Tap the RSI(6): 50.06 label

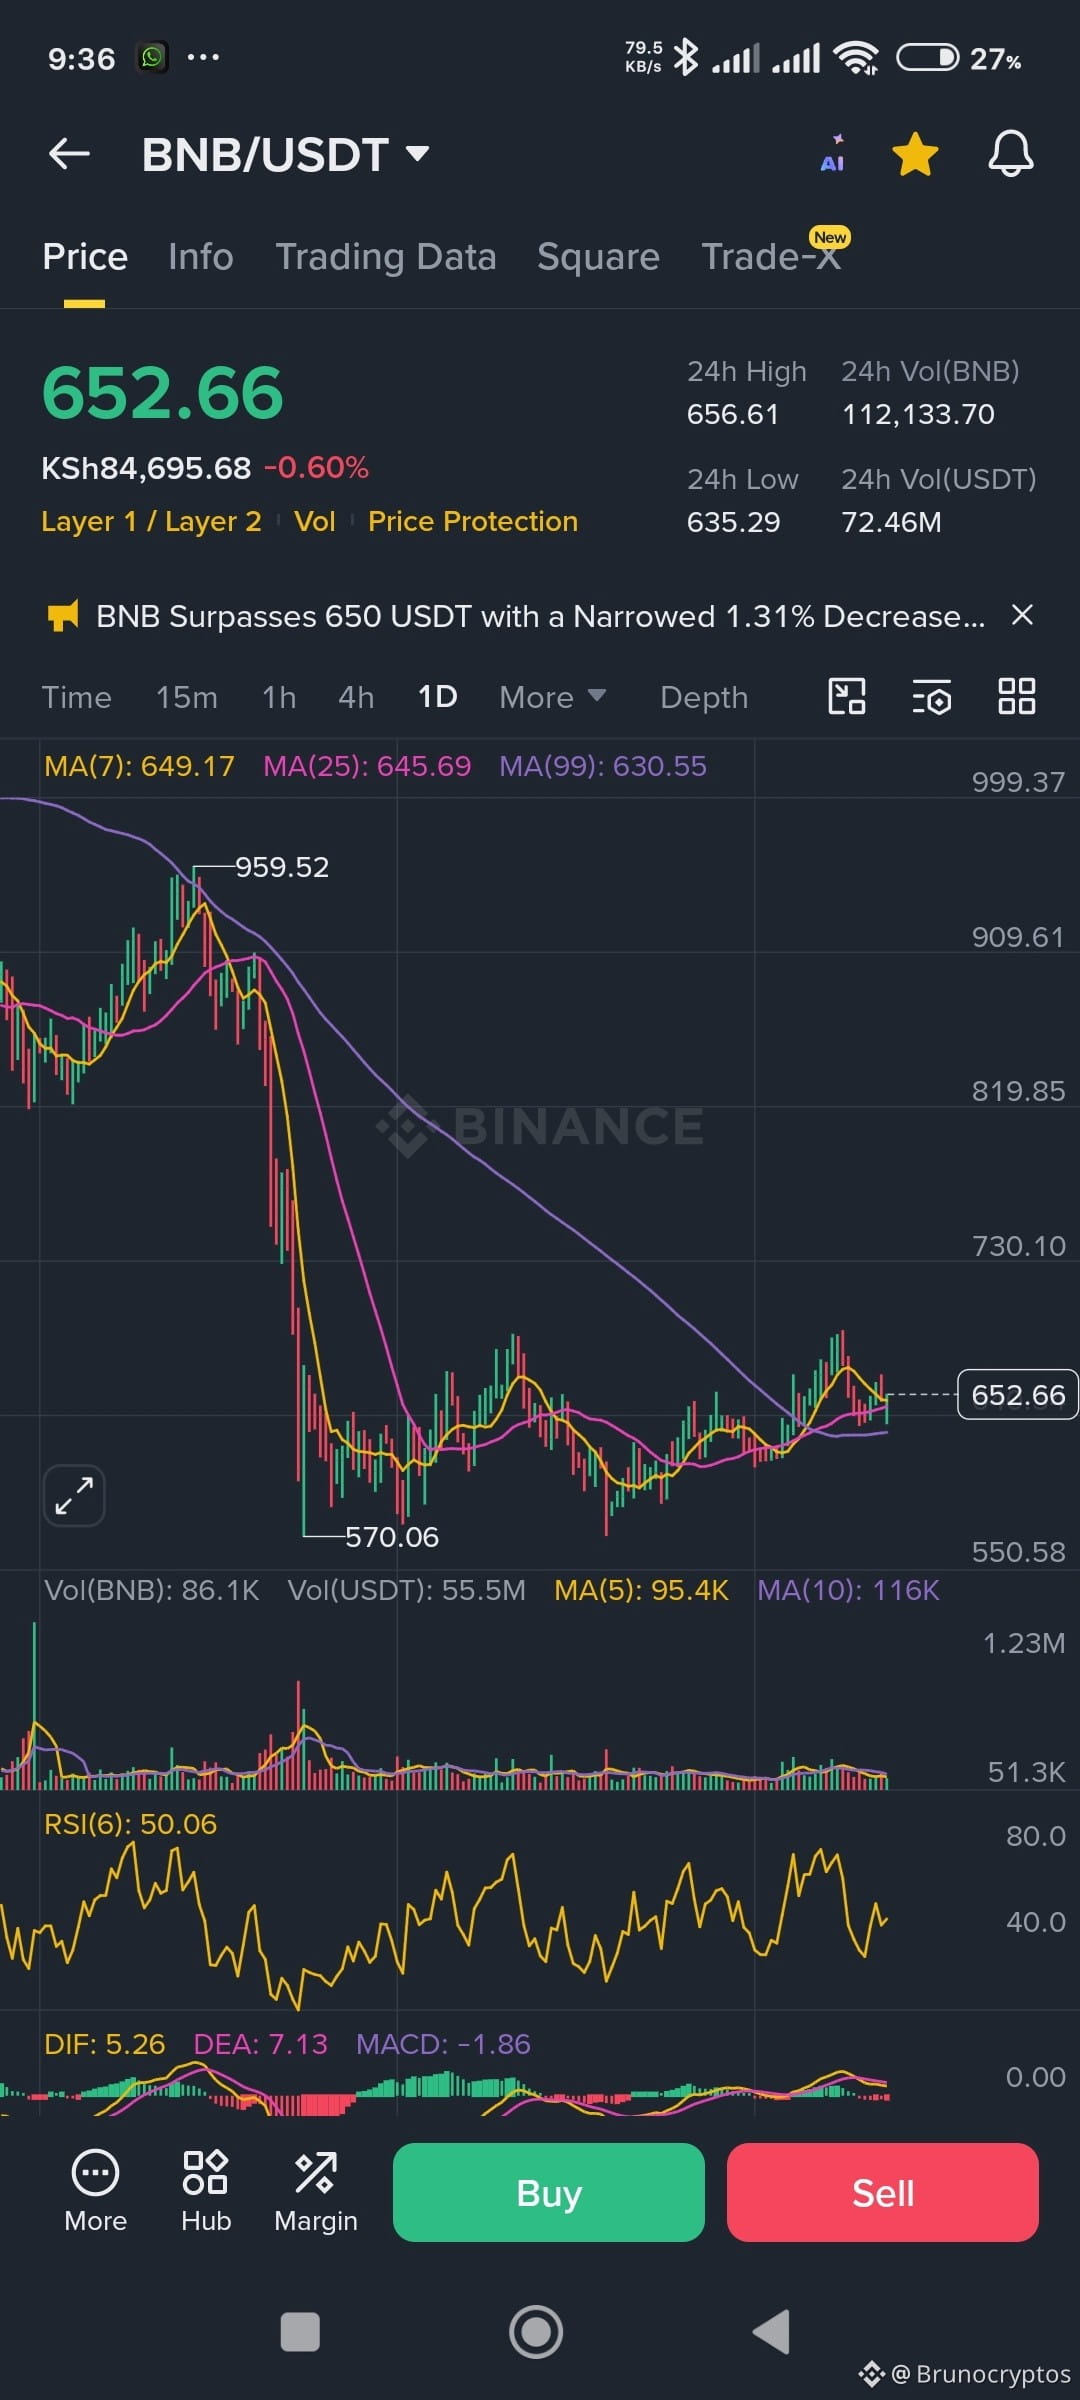(130, 1824)
